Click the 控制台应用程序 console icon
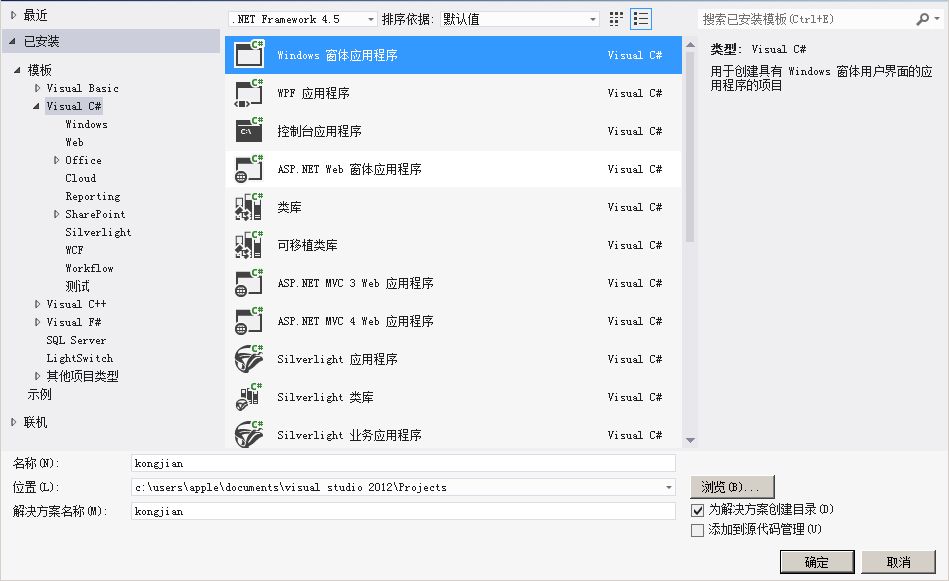 click(x=249, y=131)
